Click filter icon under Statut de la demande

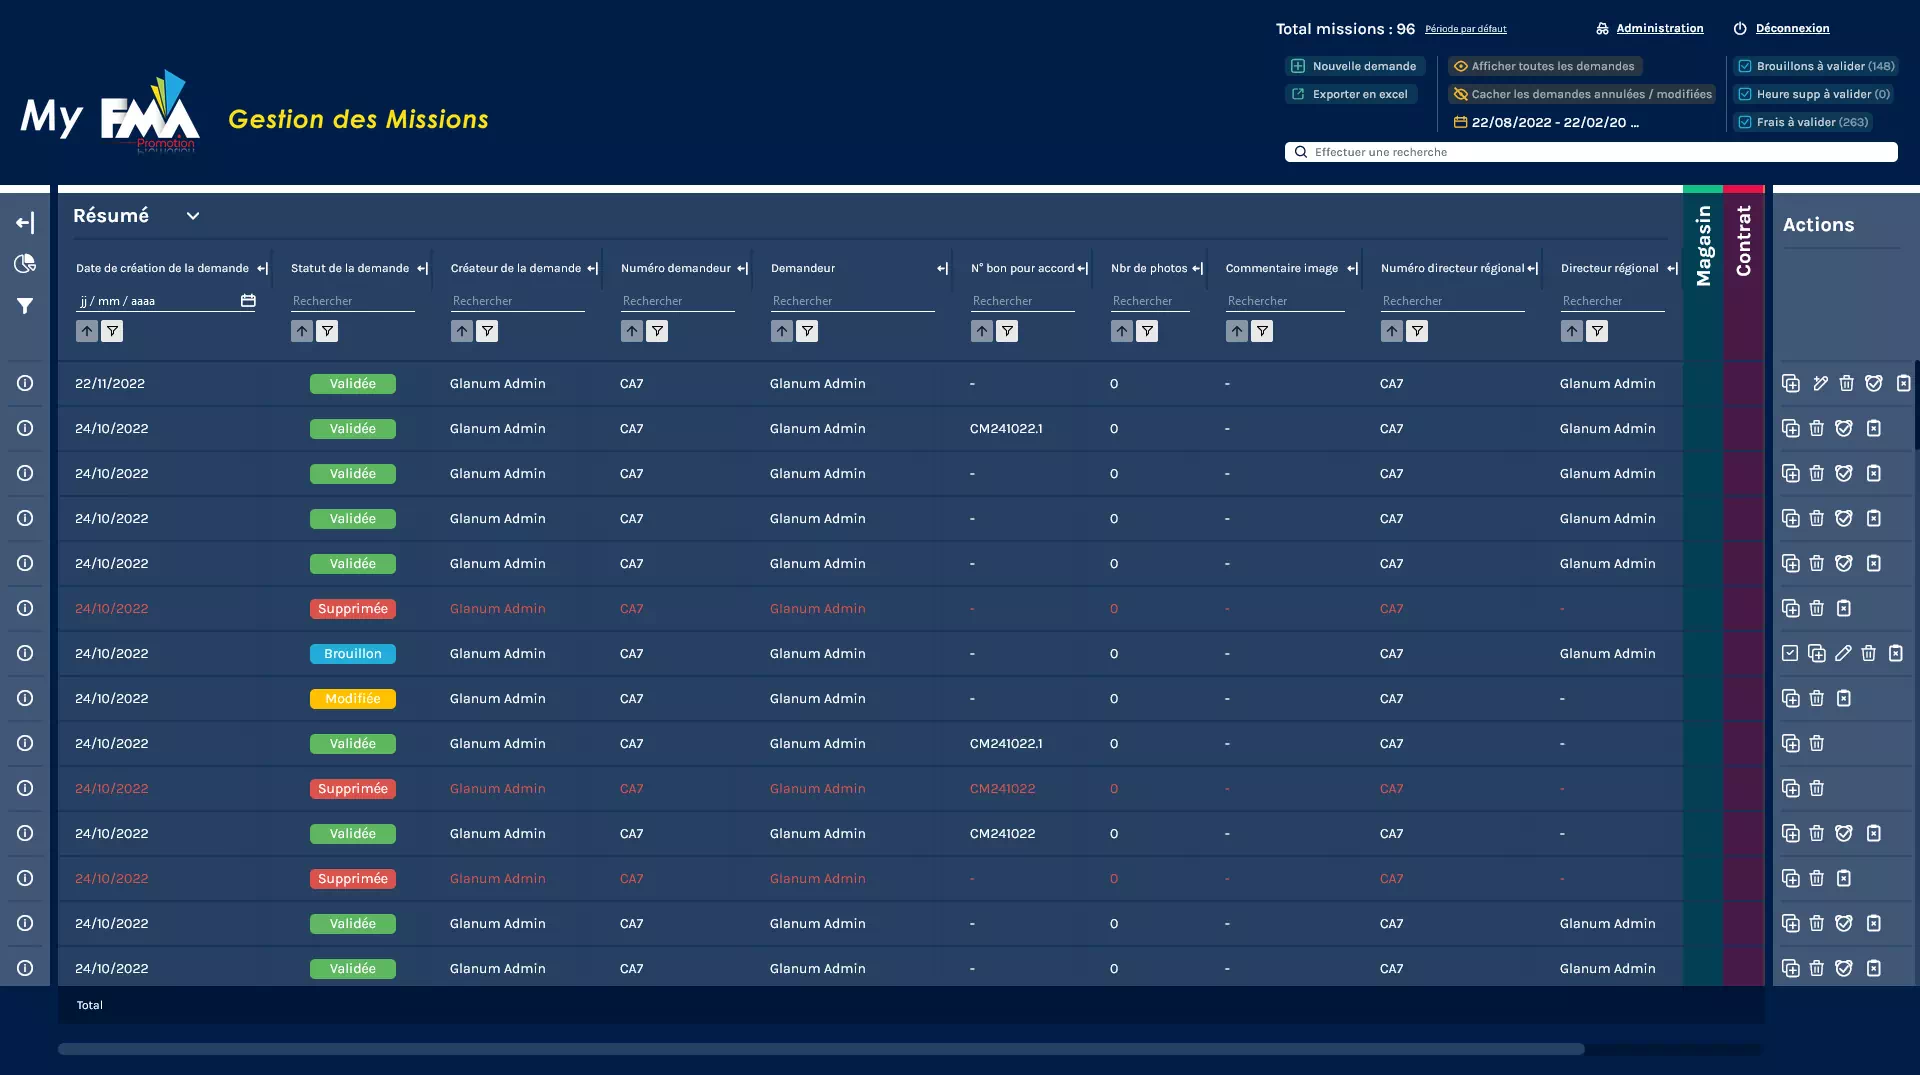tap(327, 331)
